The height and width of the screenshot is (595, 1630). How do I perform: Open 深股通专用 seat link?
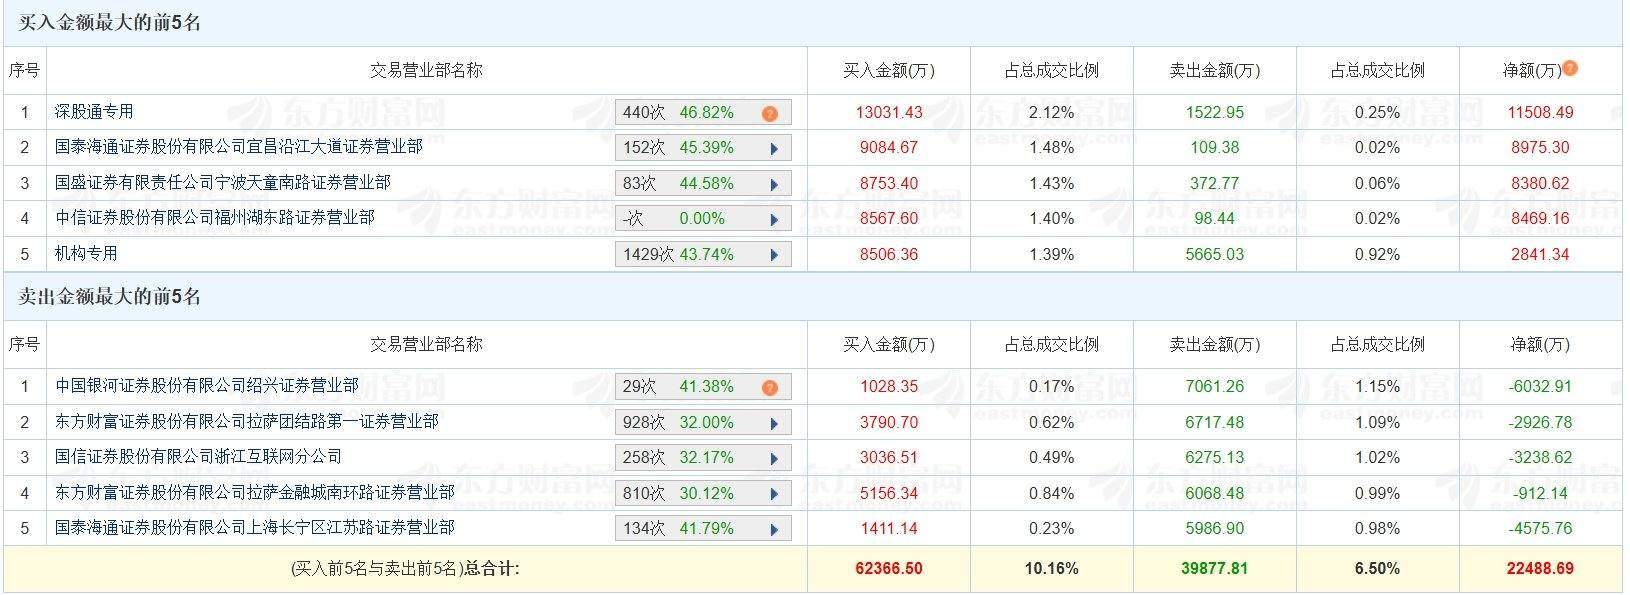[x=94, y=112]
